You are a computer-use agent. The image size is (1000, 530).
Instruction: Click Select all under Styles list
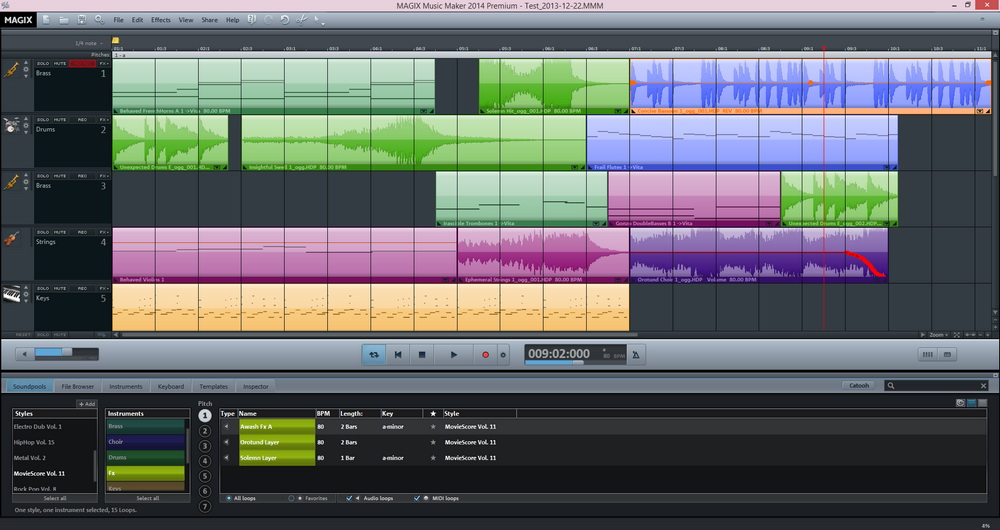tap(55, 498)
